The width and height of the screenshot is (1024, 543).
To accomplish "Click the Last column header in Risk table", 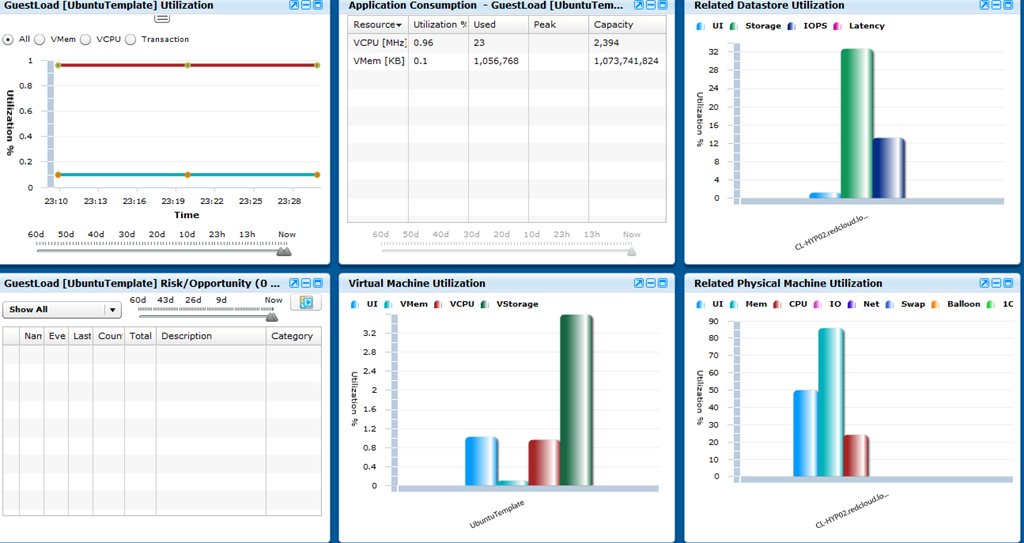I will coord(81,336).
